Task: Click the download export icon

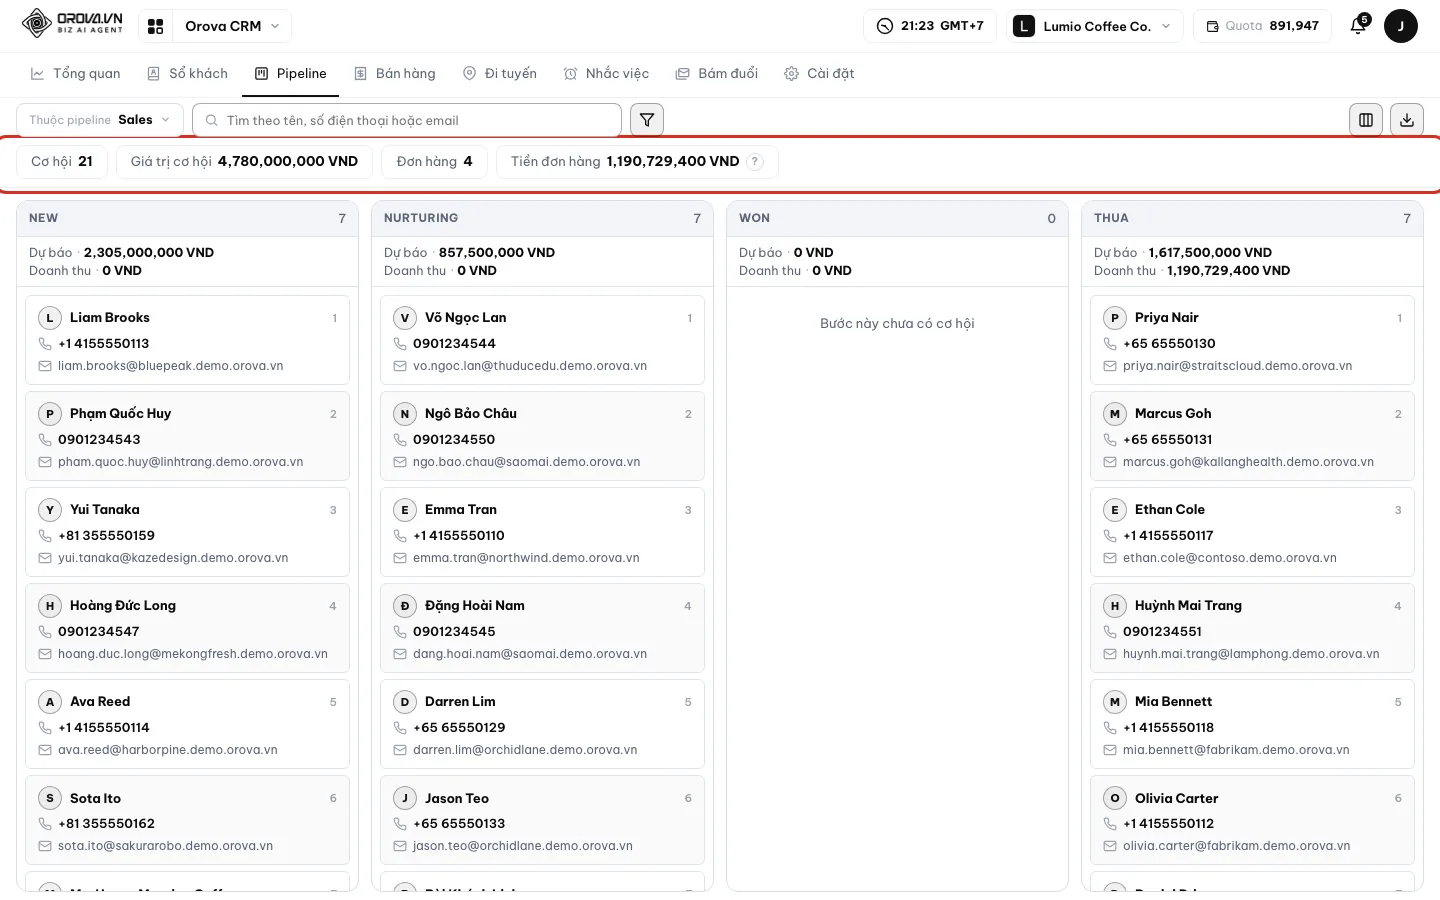Action: point(1407,120)
